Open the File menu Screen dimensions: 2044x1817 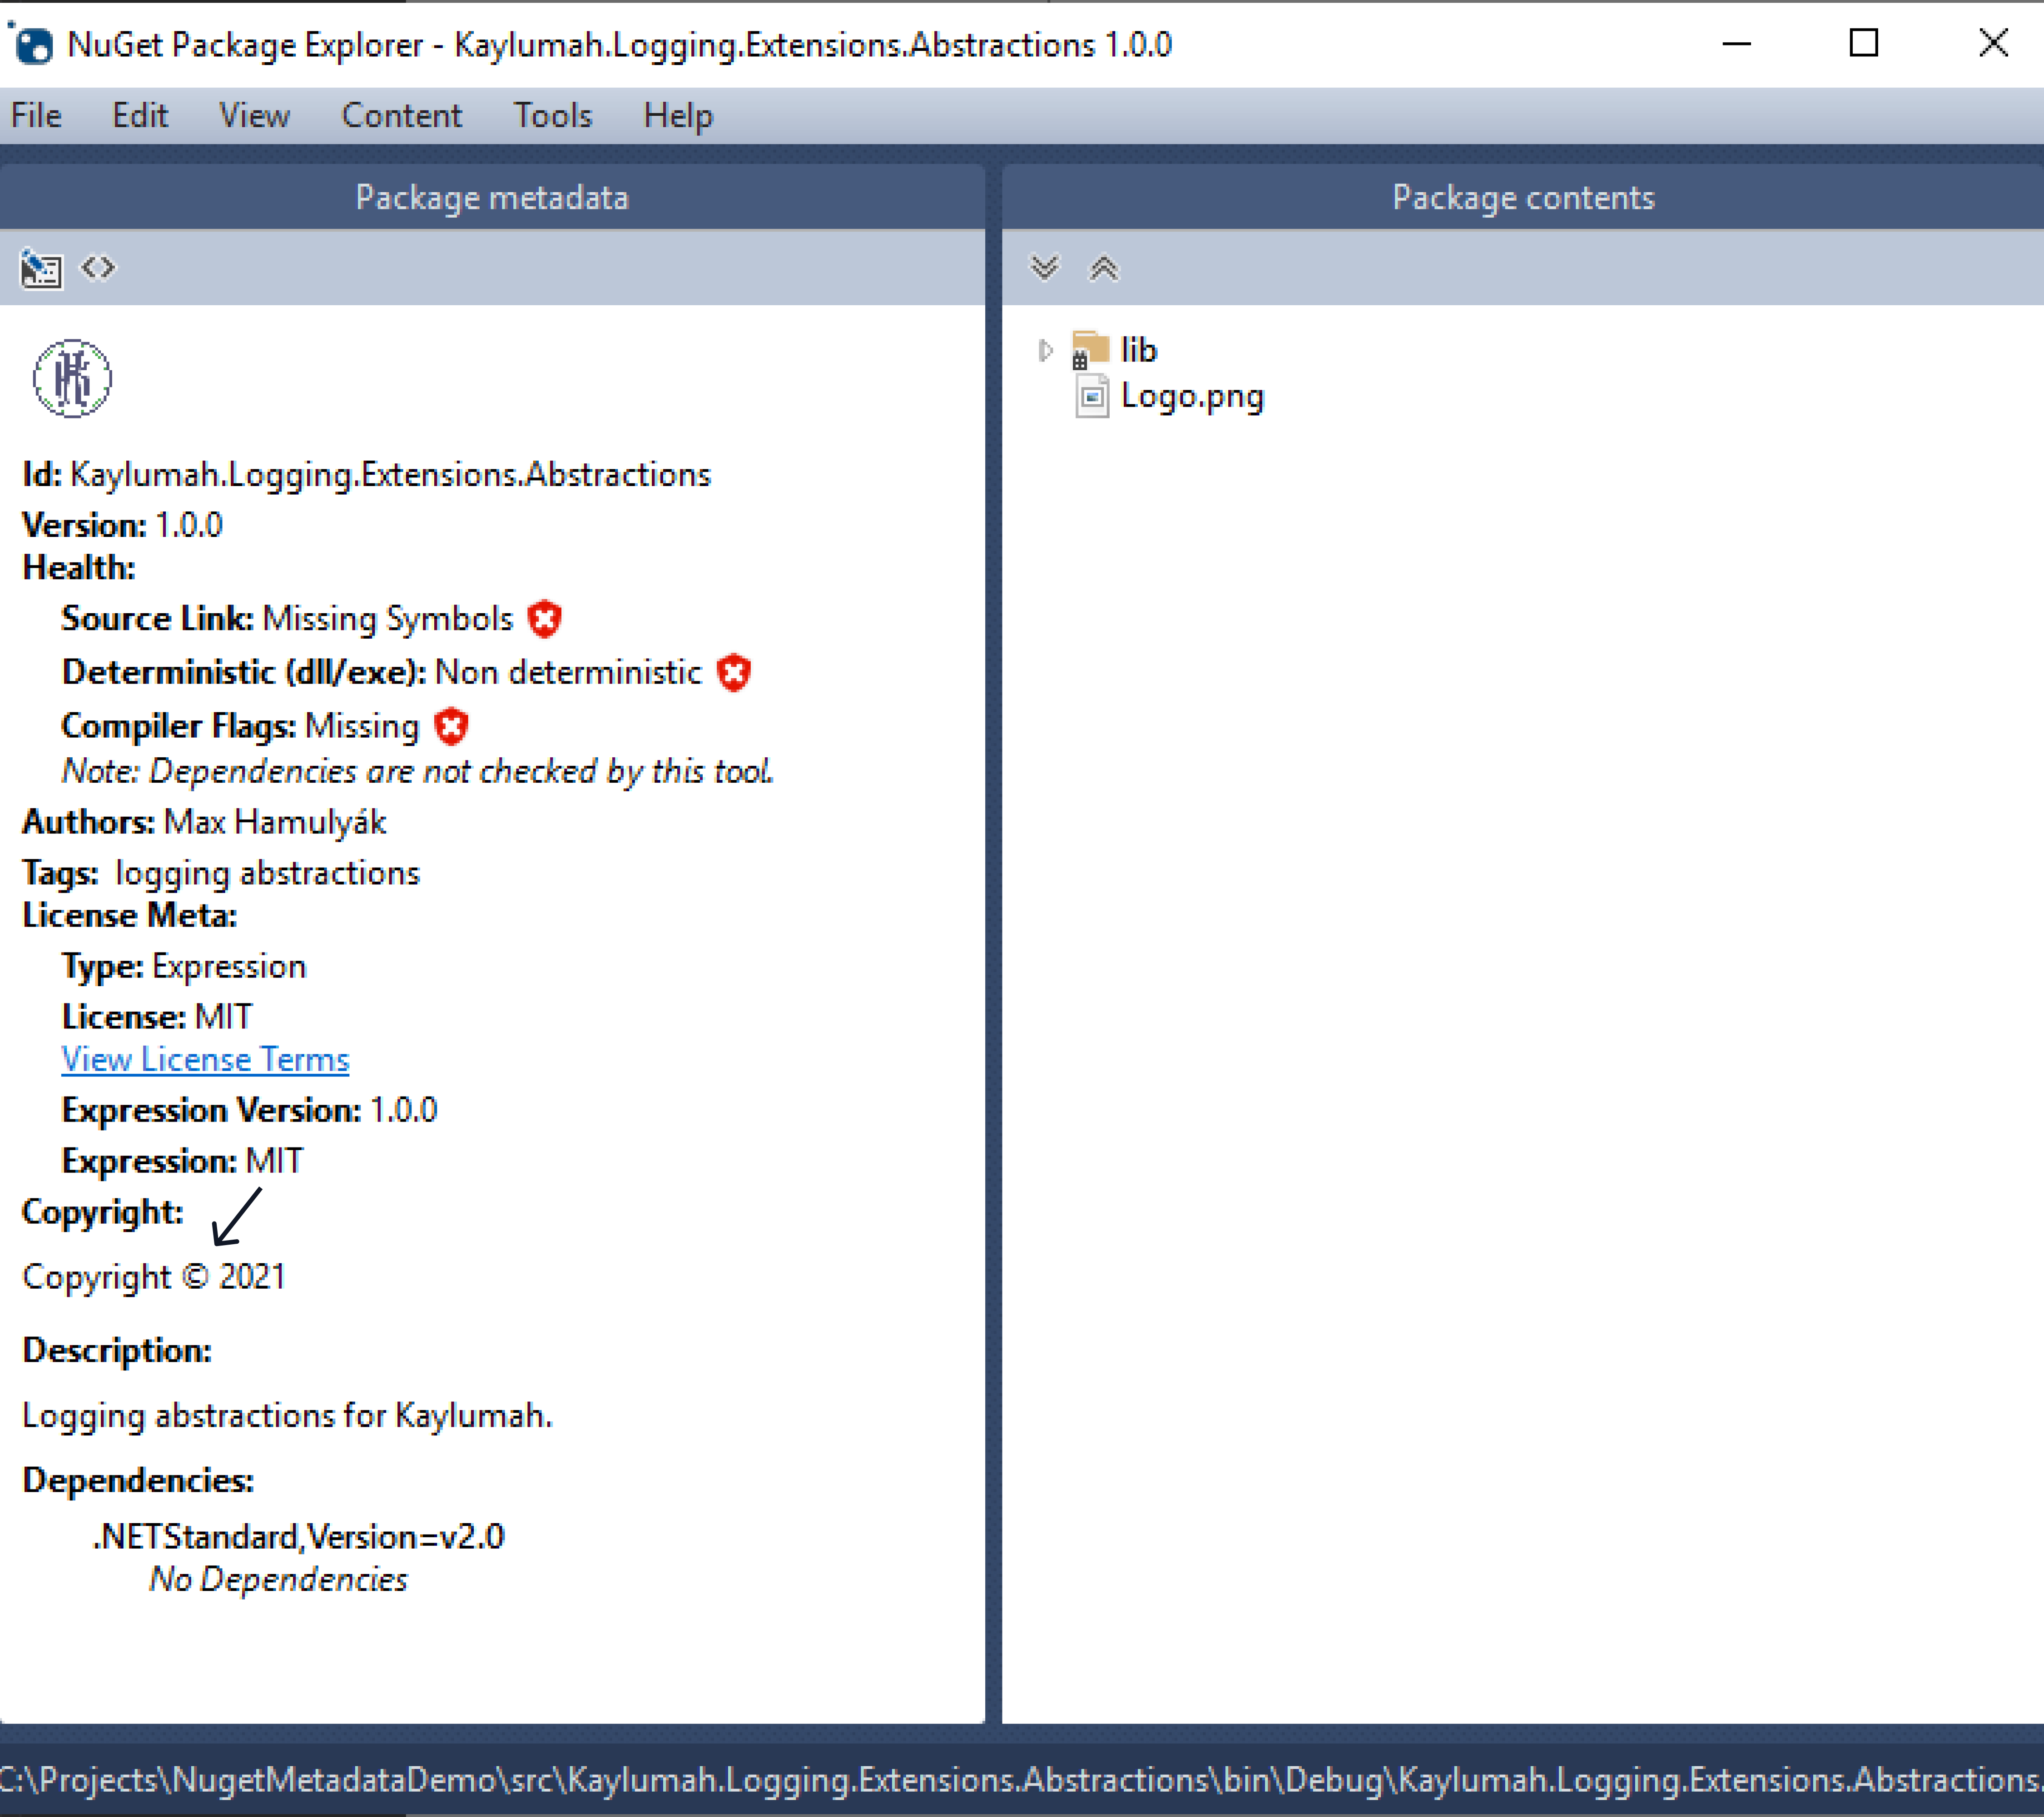point(37,116)
